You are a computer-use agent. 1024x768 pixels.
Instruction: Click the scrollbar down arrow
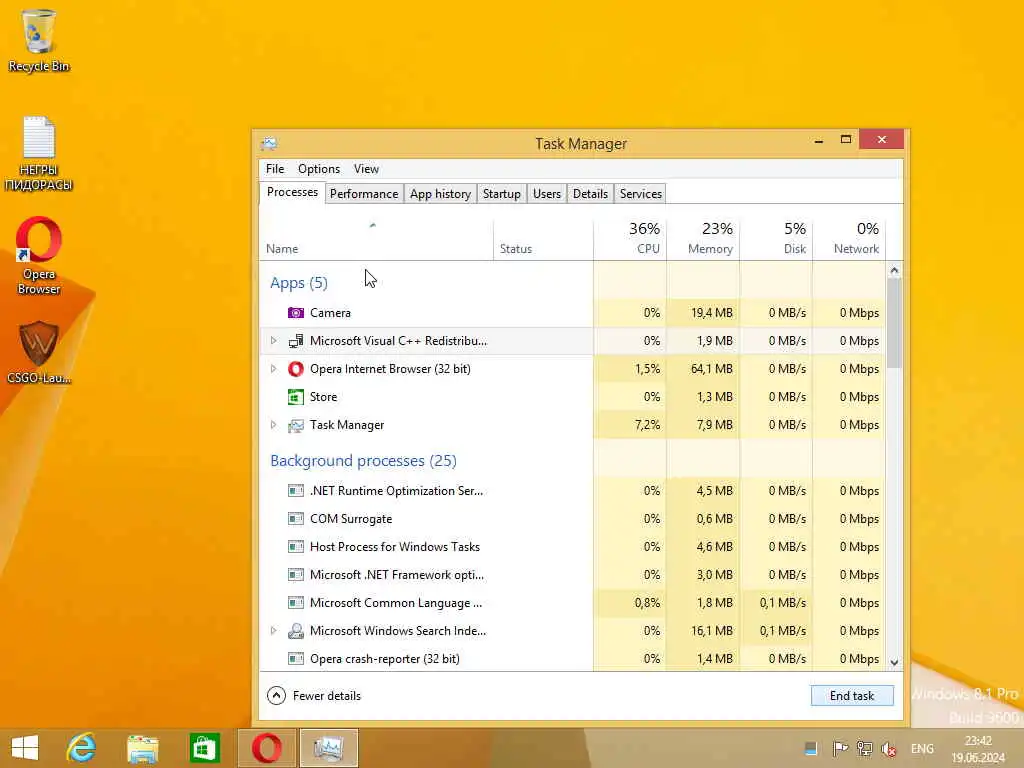[x=894, y=662]
